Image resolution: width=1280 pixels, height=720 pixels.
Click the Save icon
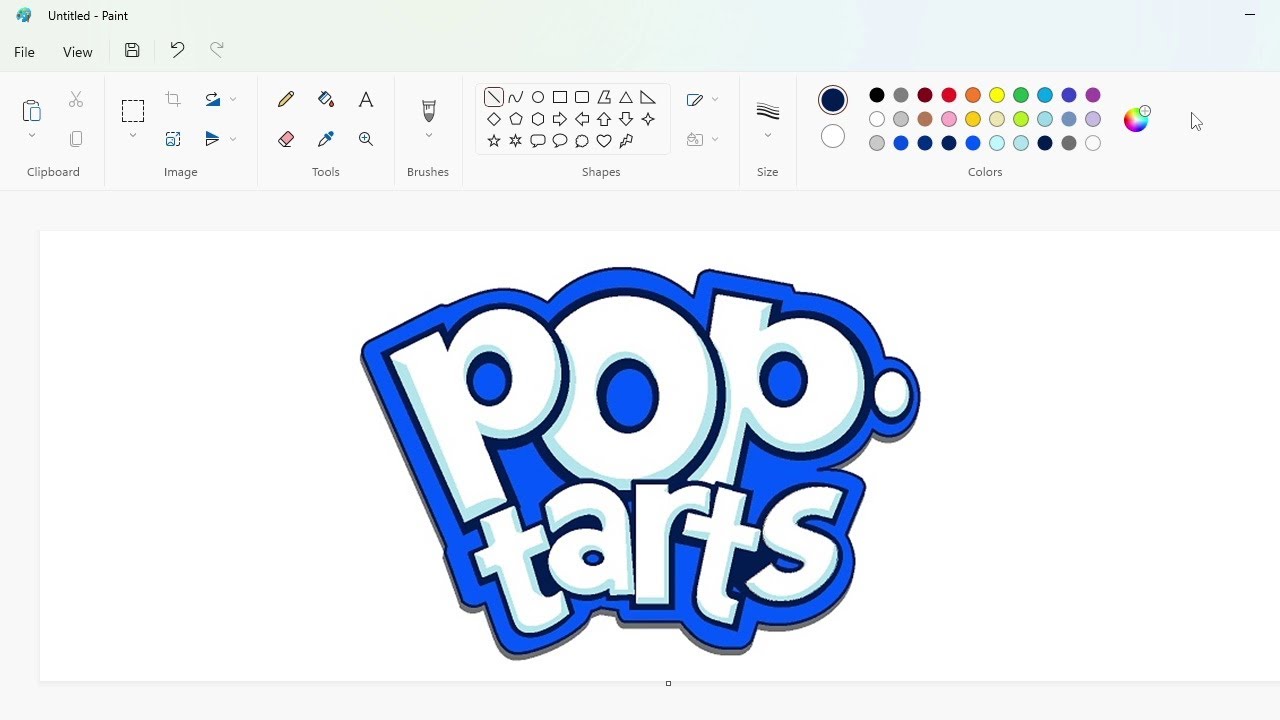pyautogui.click(x=132, y=50)
